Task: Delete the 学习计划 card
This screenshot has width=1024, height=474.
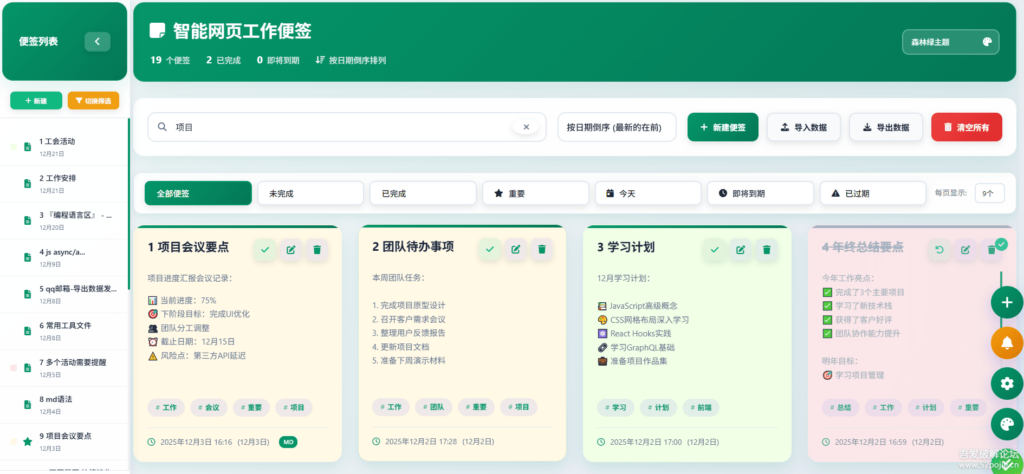Action: coord(767,249)
